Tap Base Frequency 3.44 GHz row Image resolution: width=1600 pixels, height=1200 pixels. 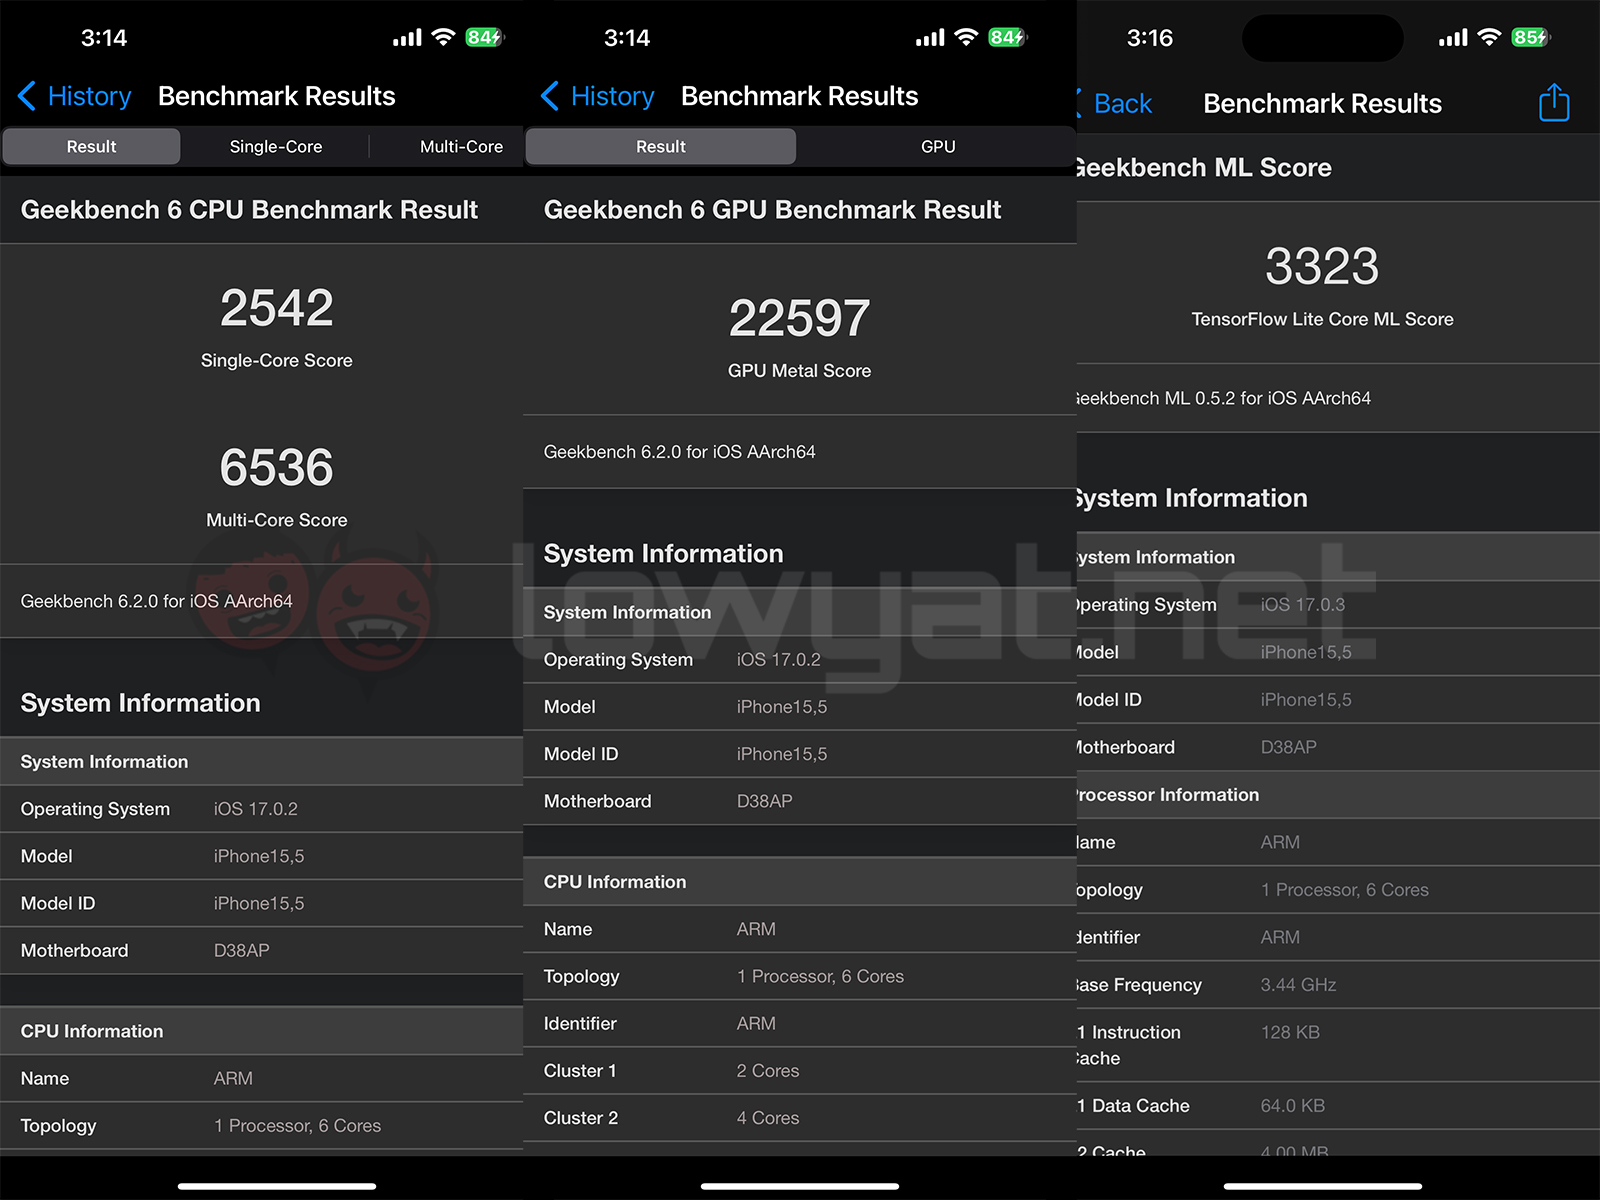point(1338,985)
